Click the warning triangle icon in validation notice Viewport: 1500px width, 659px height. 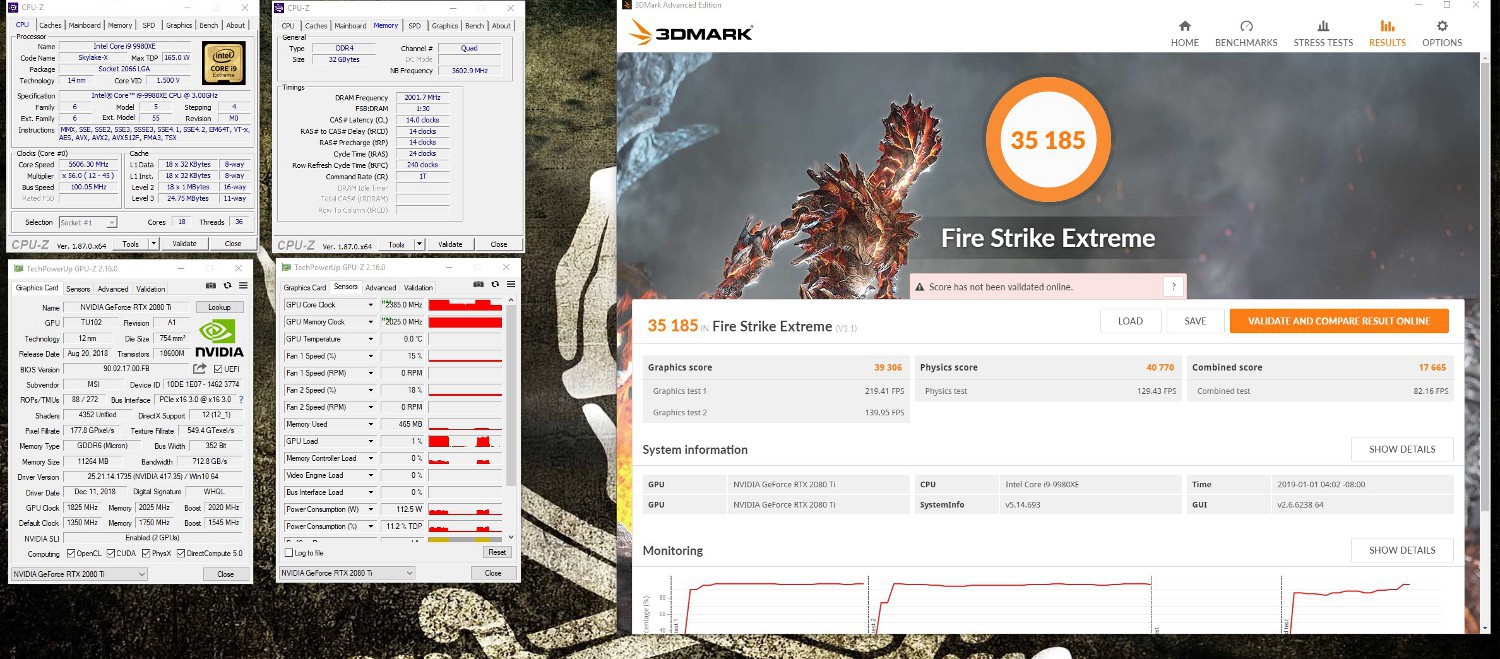coord(920,287)
